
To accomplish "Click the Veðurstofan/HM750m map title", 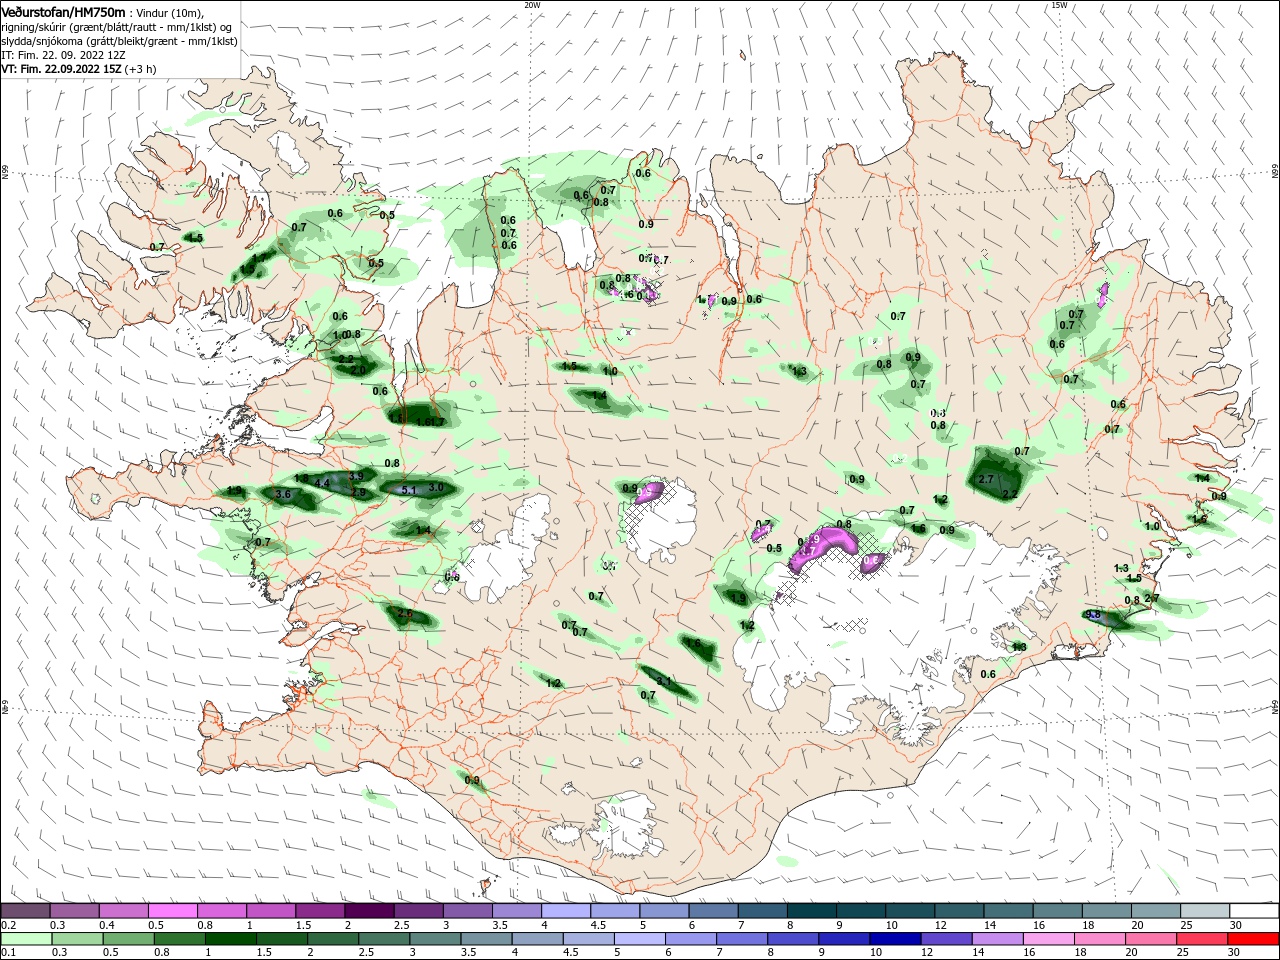I will pos(63,11).
